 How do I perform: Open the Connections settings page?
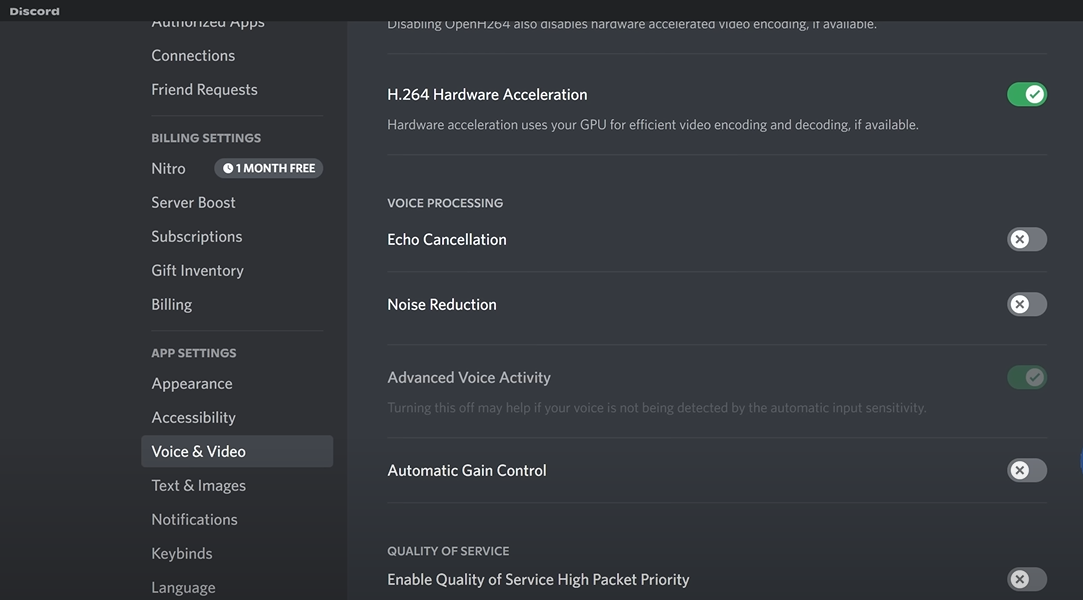(193, 56)
